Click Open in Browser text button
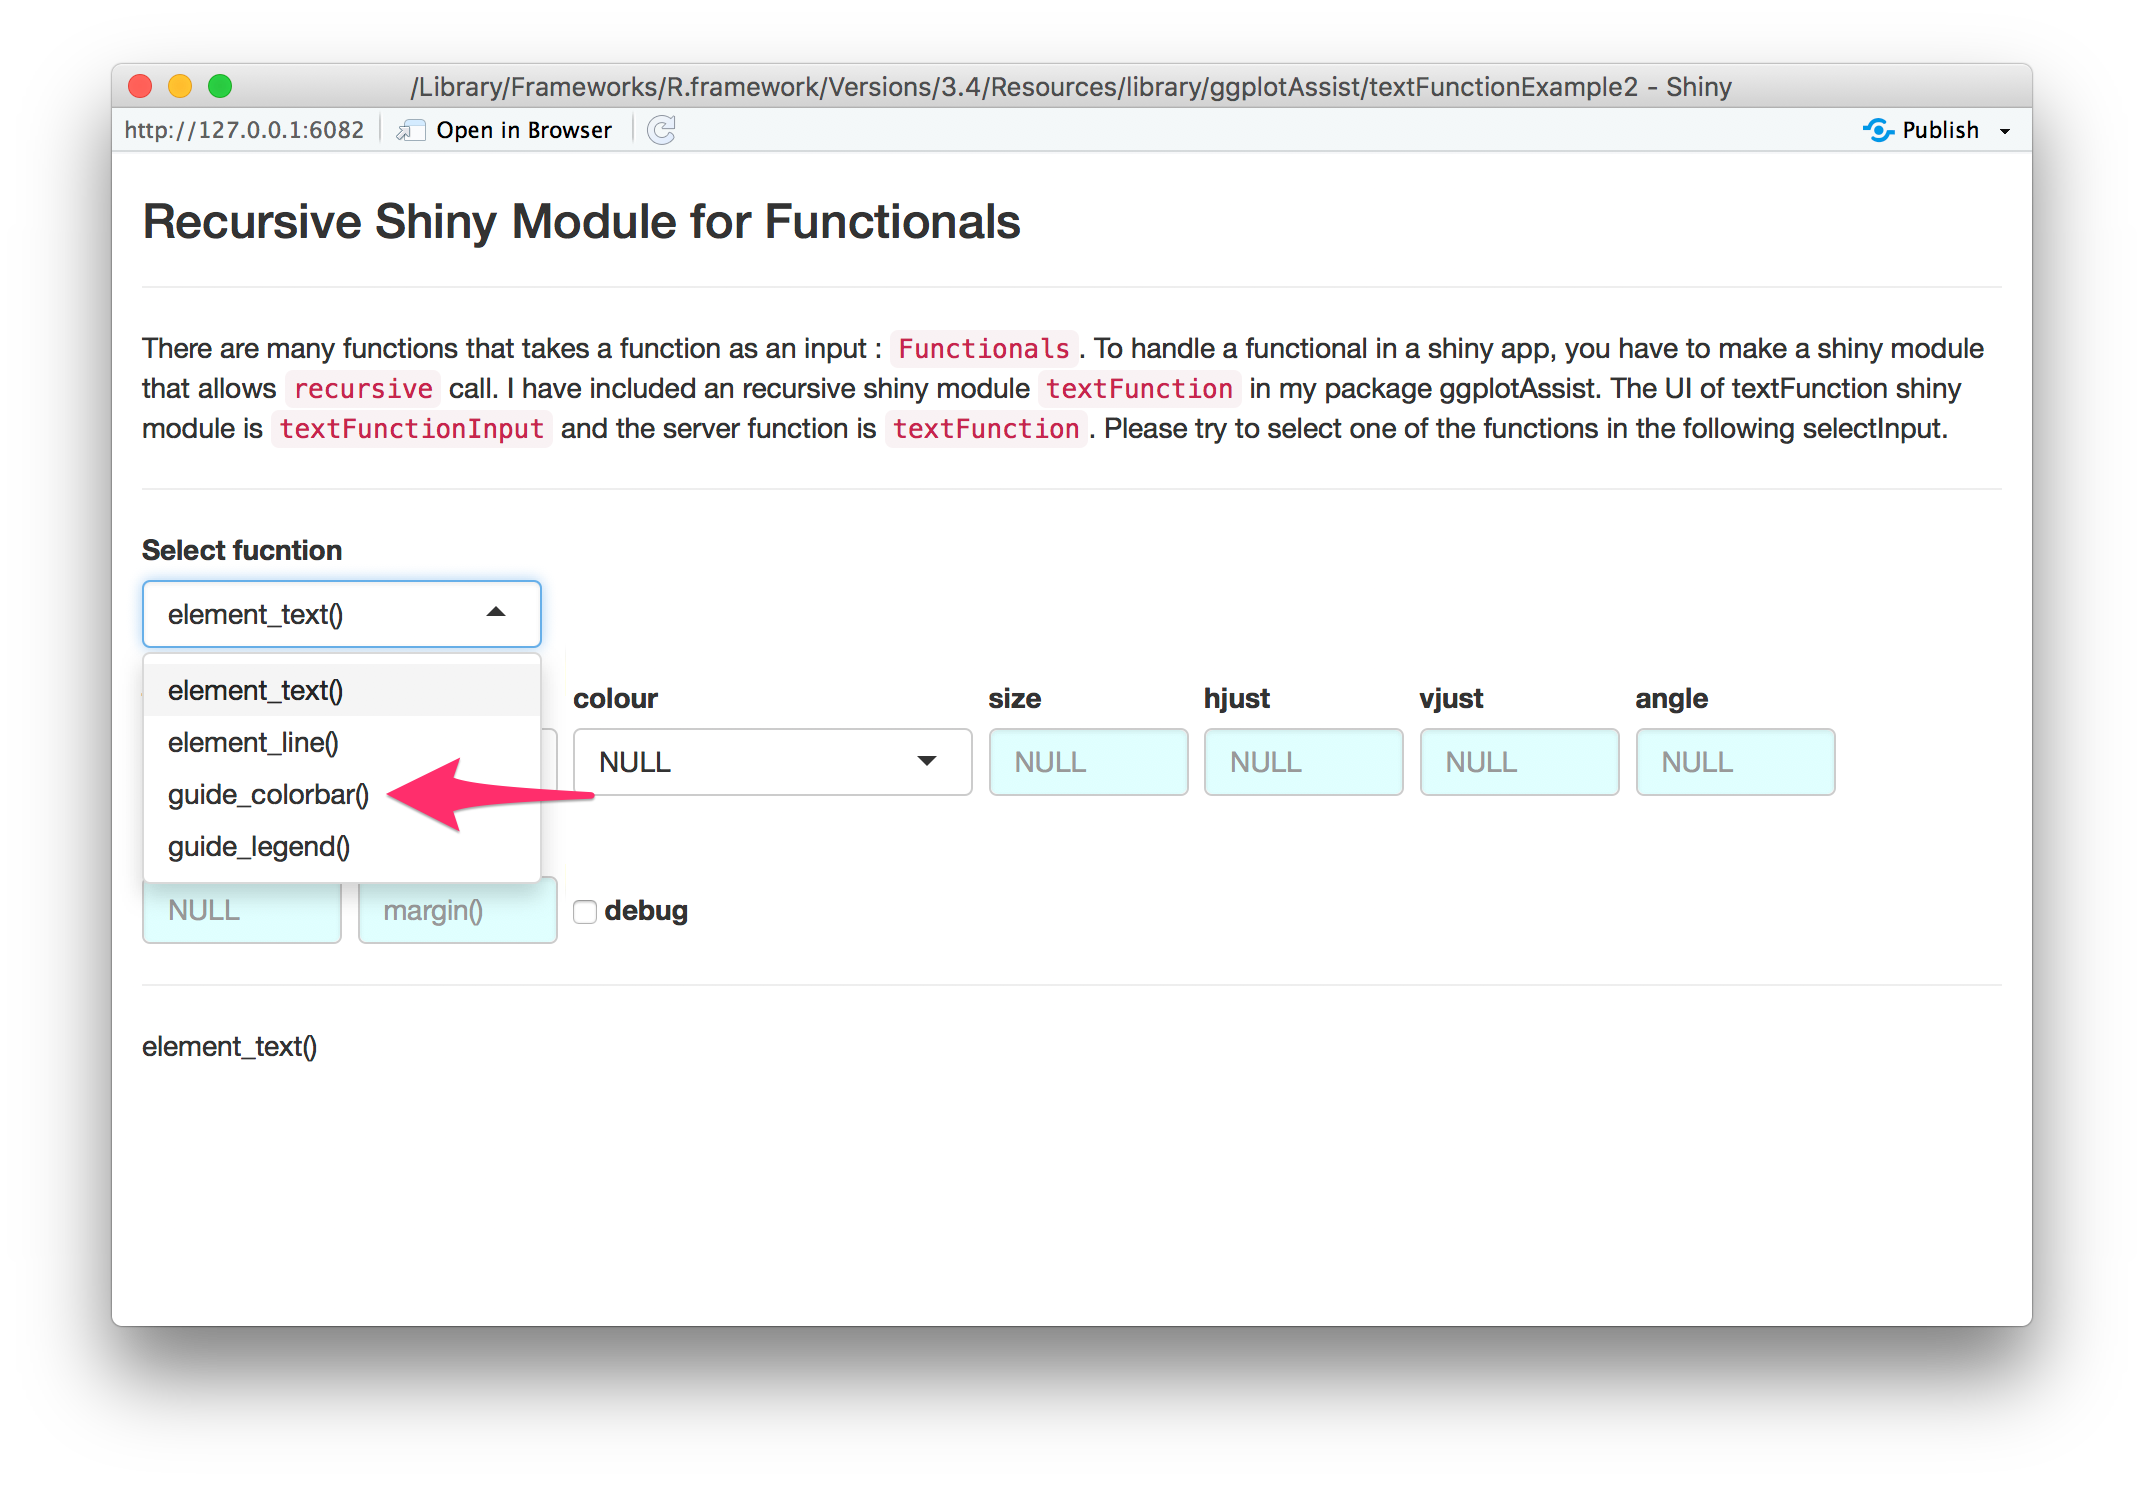 coord(523,130)
